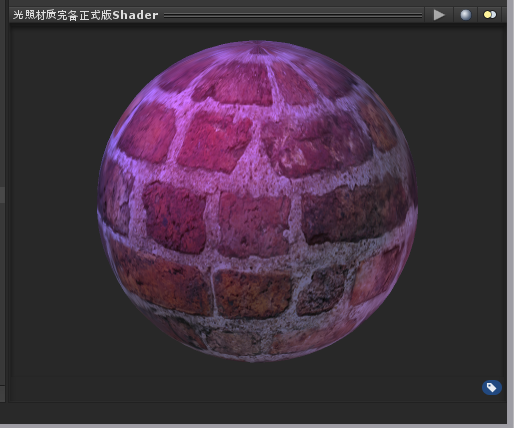Click the brick sphere material preview
This screenshot has width=514, height=428.
pos(257,201)
